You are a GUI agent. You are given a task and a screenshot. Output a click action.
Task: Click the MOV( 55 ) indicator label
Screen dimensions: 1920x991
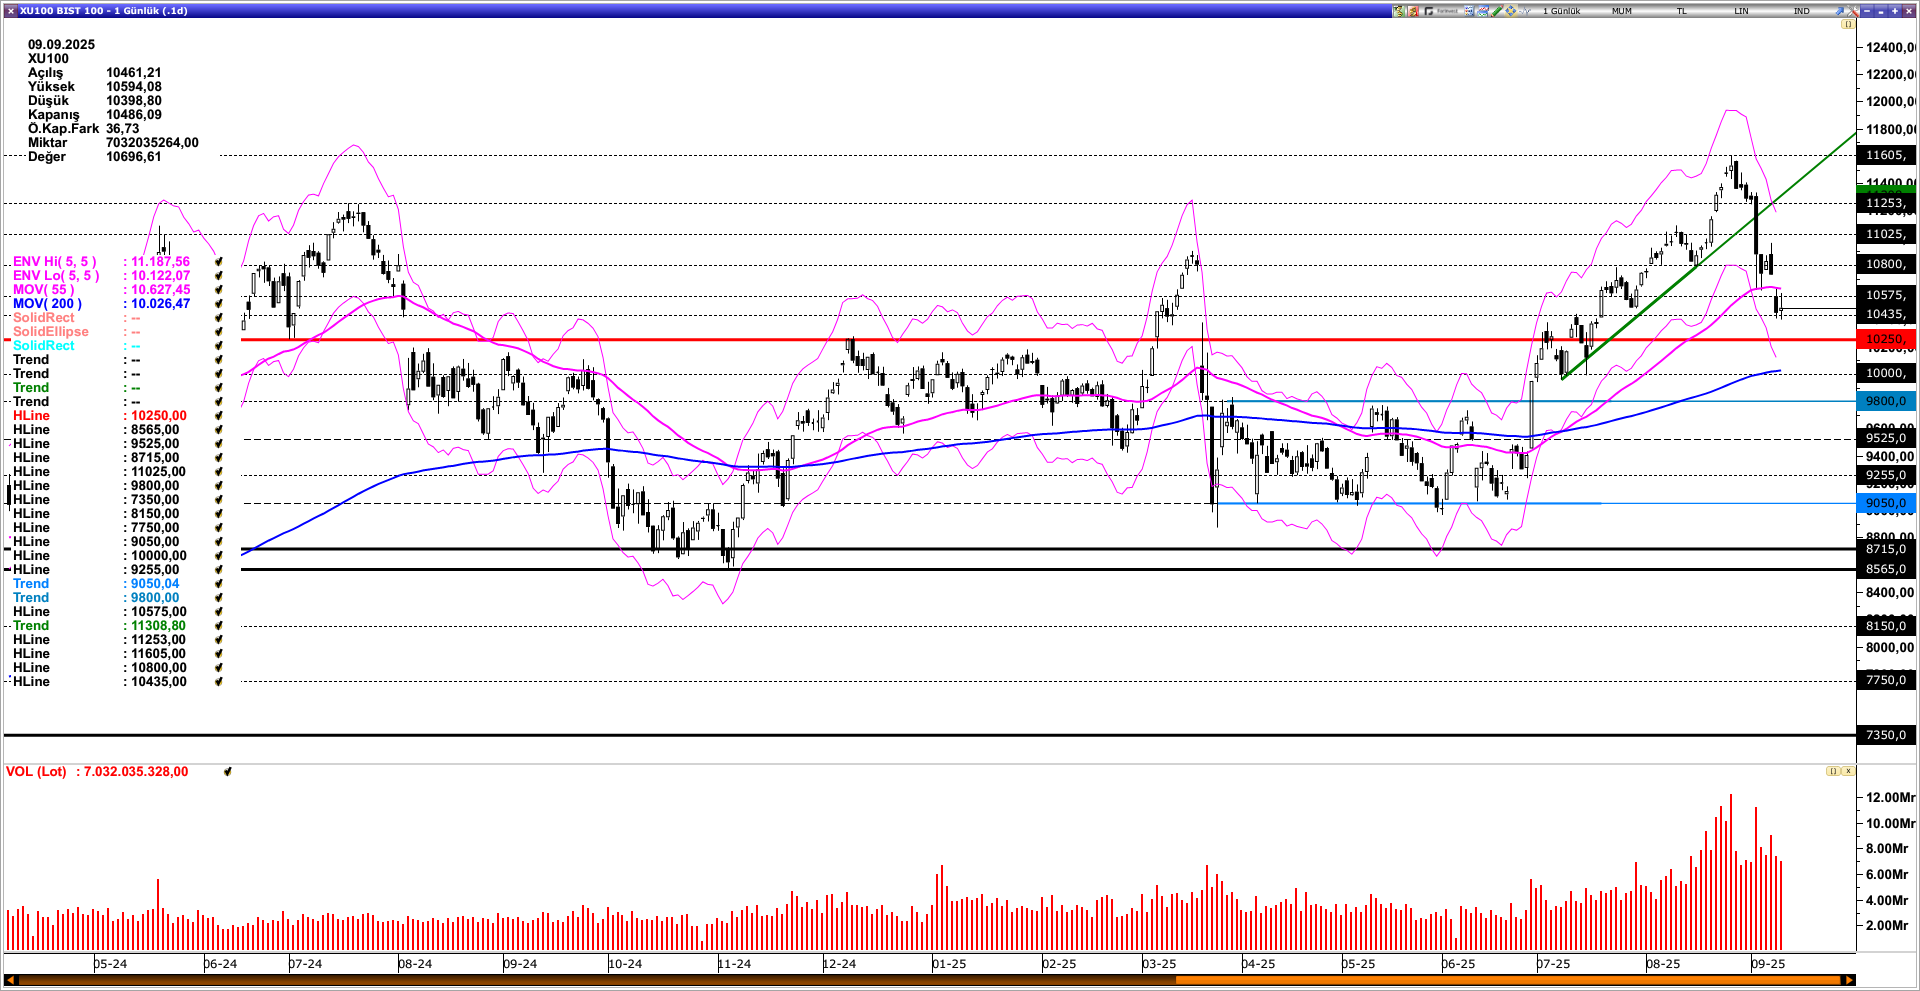(43, 290)
